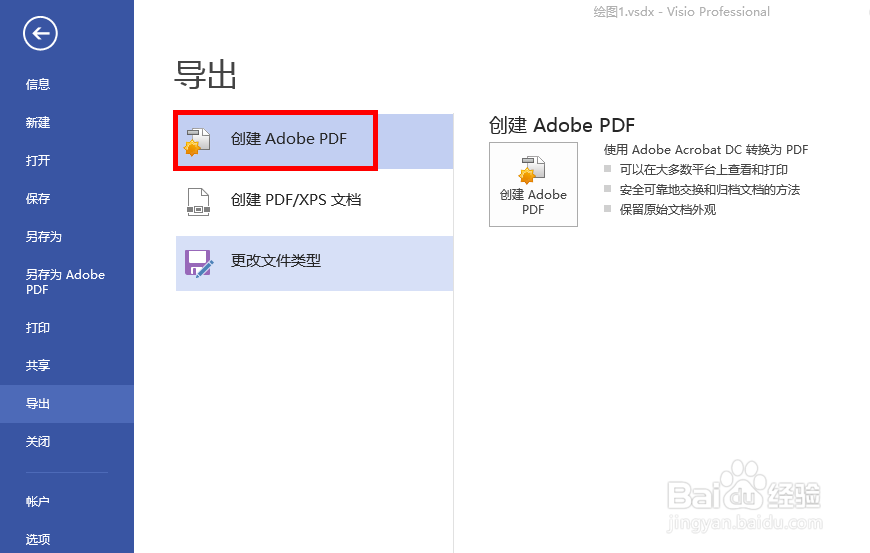
Task: Select the 创建 Adobe PDF export option
Action: pyautogui.click(x=315, y=141)
